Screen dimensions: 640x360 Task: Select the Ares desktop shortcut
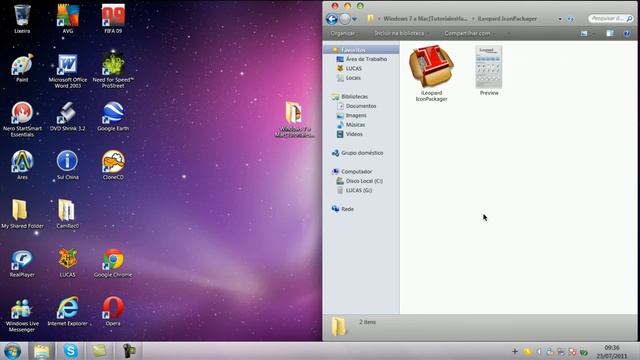(22, 165)
